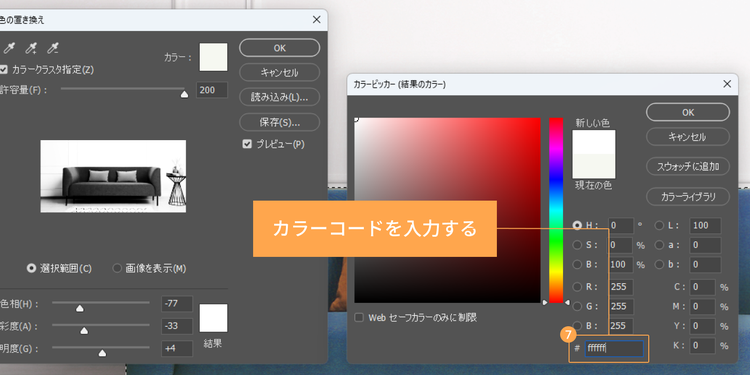The width and height of the screenshot is (750, 375).
Task: Select the S radio button
Action: pyautogui.click(x=577, y=245)
